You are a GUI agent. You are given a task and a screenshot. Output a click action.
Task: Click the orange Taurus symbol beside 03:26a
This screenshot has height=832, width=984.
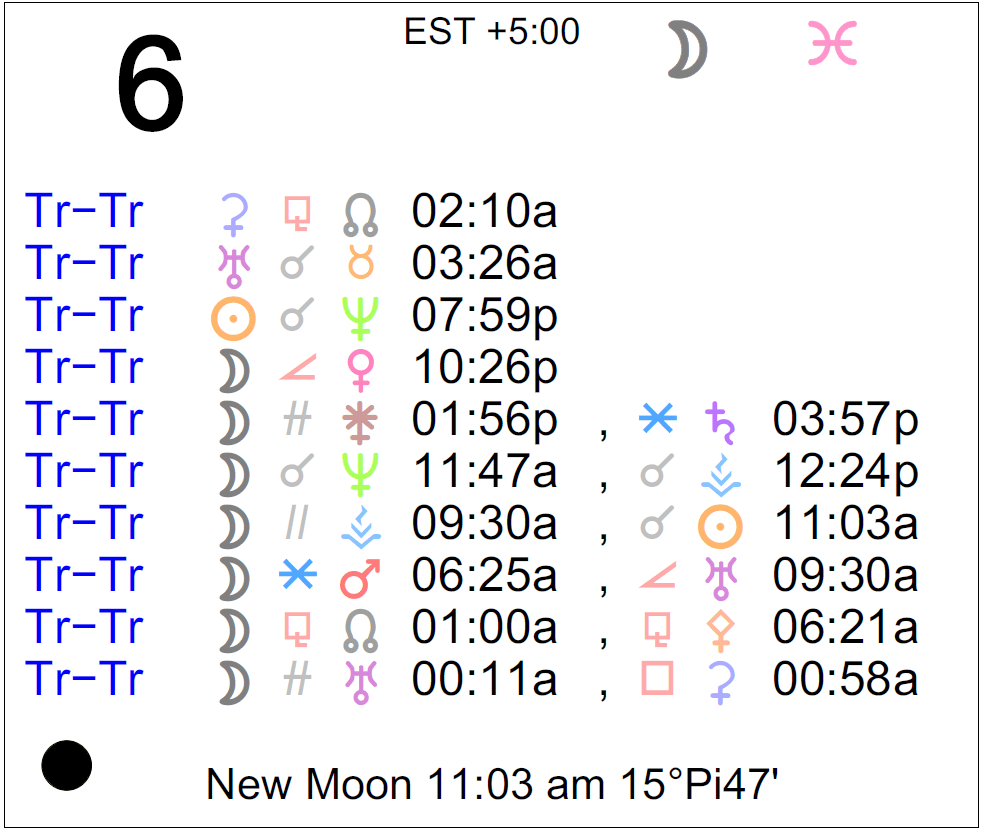(357, 265)
